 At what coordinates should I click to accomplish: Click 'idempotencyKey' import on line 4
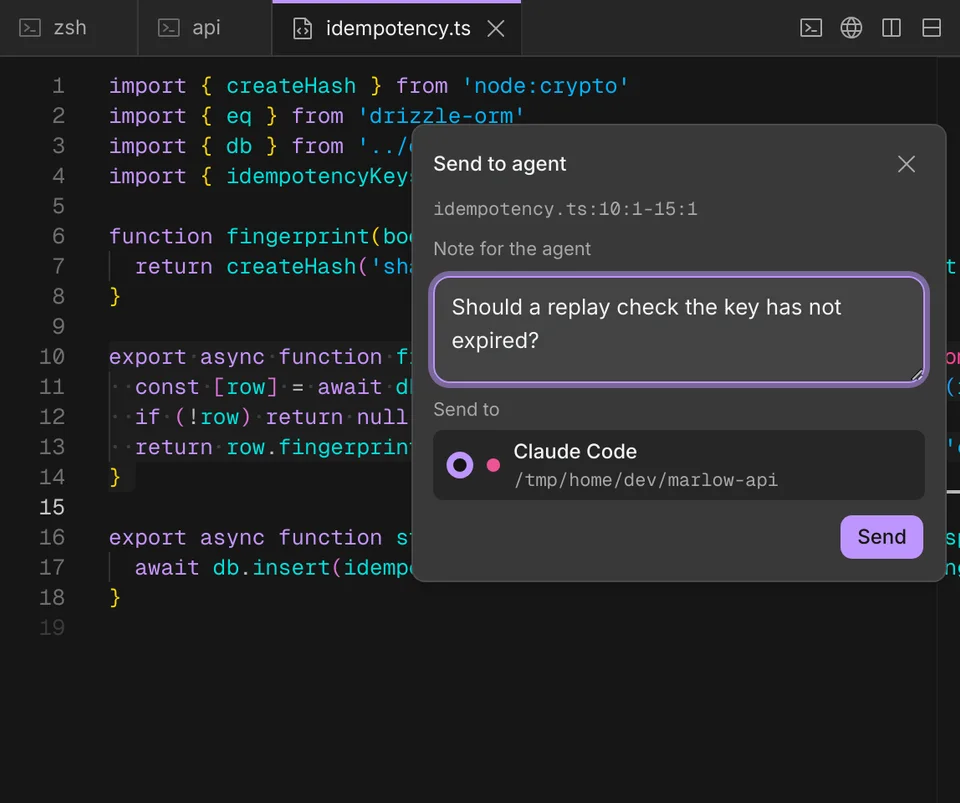point(318,176)
